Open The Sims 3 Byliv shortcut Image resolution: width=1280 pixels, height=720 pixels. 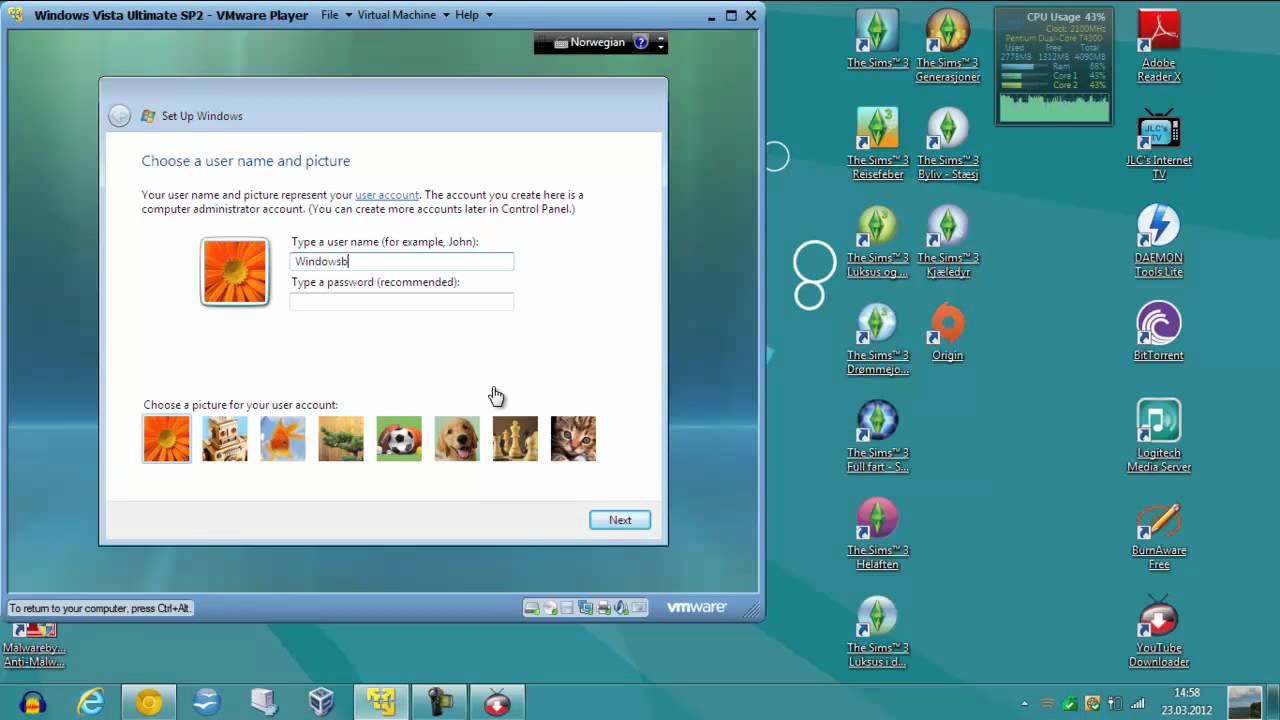[x=947, y=144]
